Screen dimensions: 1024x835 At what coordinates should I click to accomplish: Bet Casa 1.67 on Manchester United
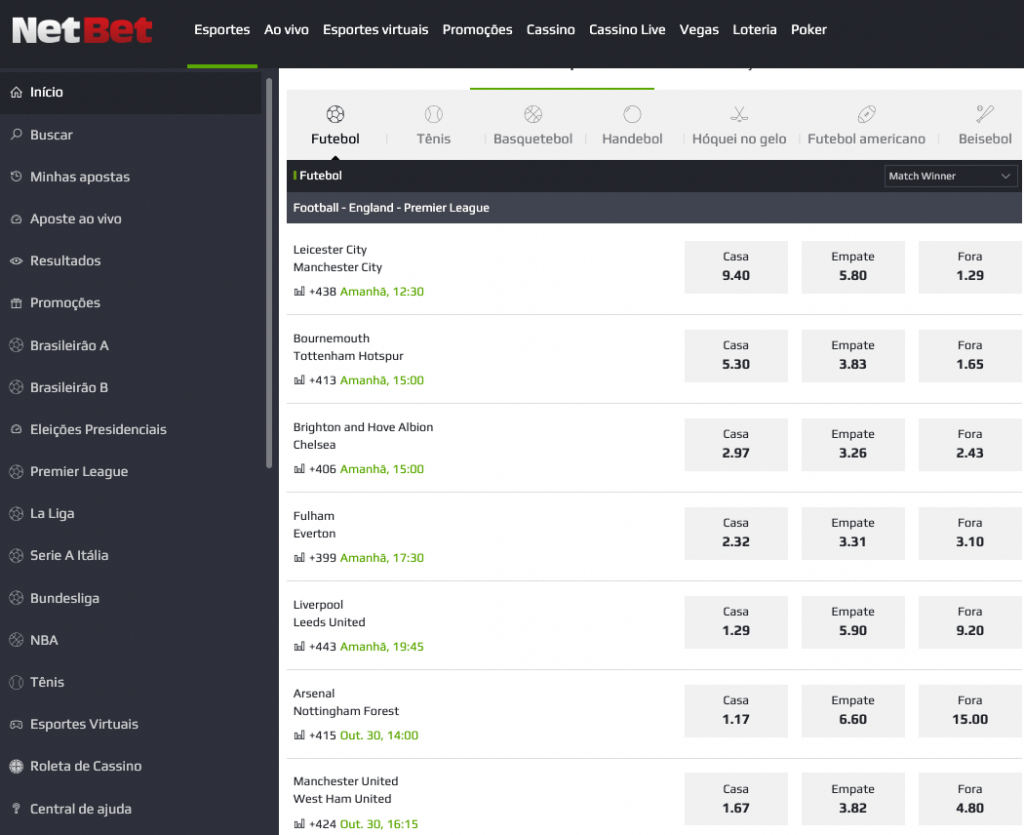[x=736, y=800]
